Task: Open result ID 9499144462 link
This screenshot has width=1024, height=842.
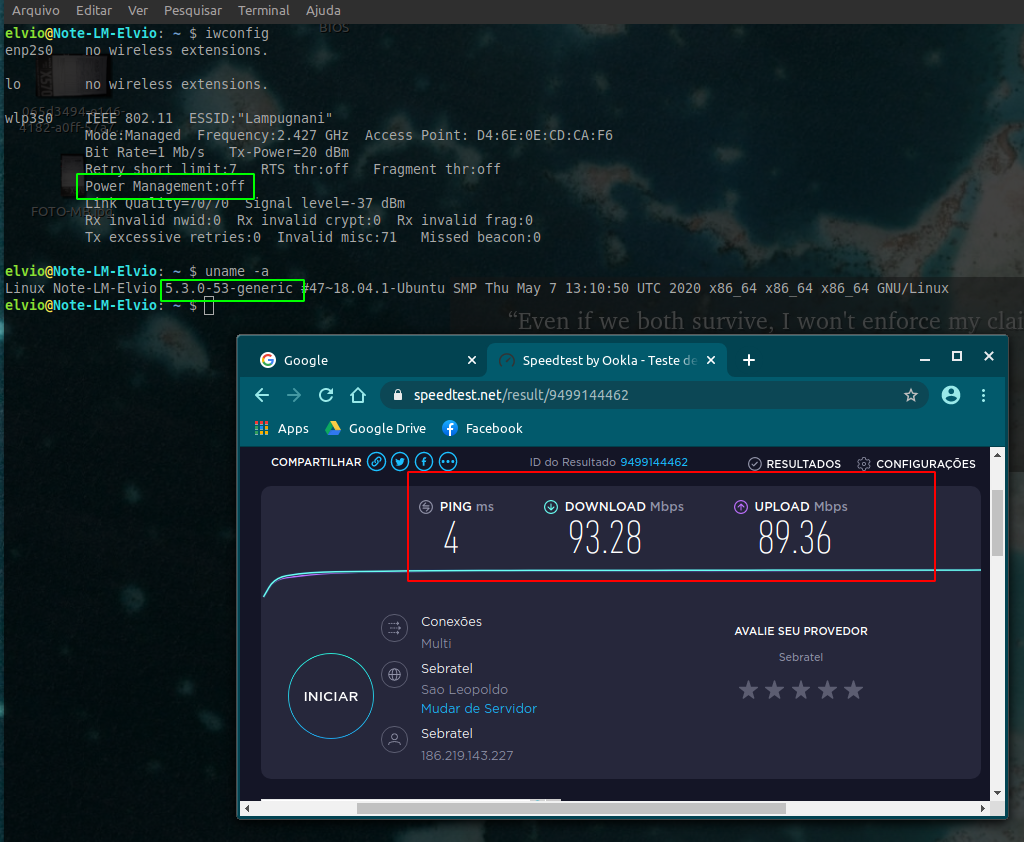Action: (654, 462)
